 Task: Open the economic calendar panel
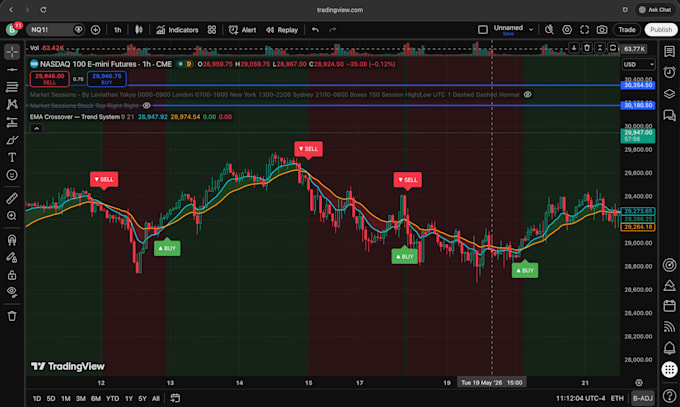pos(669,306)
